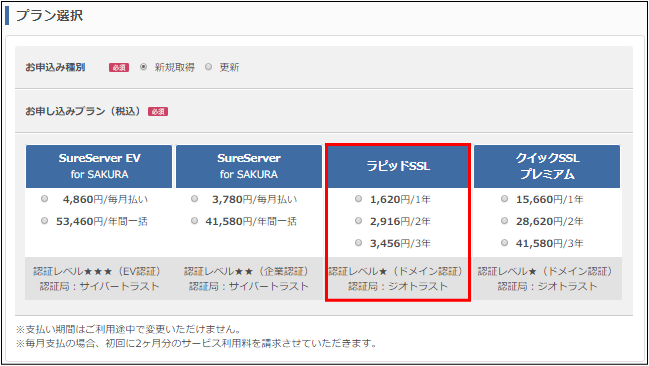Select クイックSSL 15,660円 one-year plan

504,199
